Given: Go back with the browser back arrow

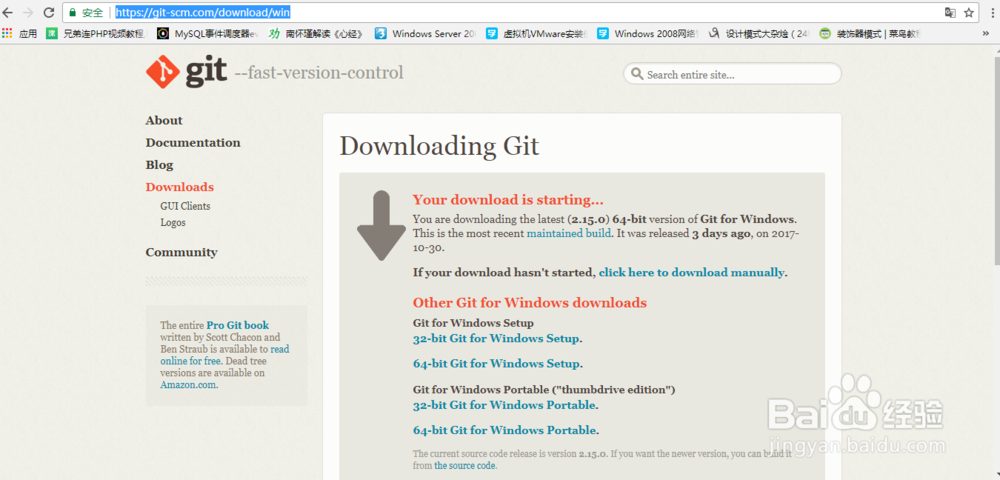Looking at the screenshot, I should click(8, 12).
